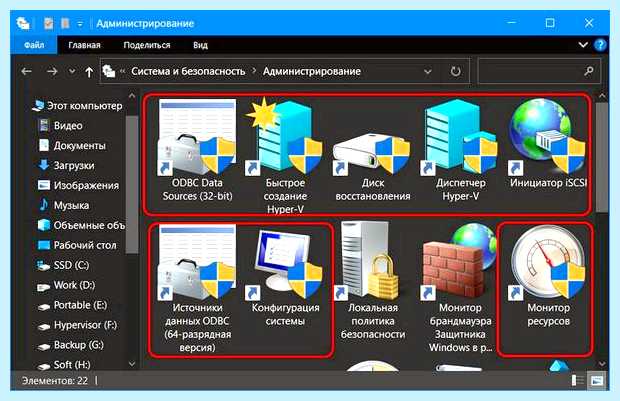Image resolution: width=620 pixels, height=401 pixels.
Task: Open Инициатор iSCSI shortcut
Action: 548,144
